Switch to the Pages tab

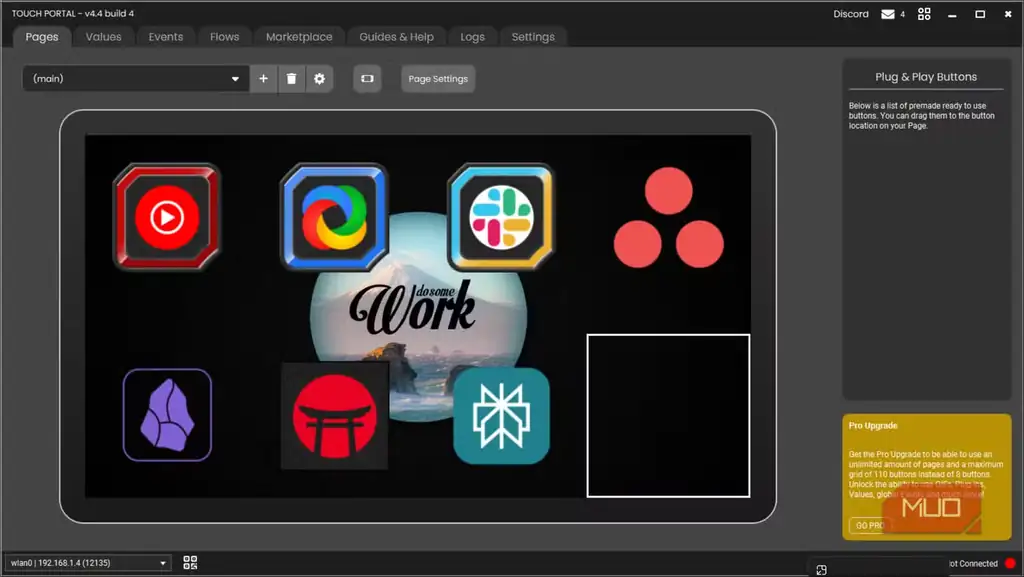click(42, 37)
